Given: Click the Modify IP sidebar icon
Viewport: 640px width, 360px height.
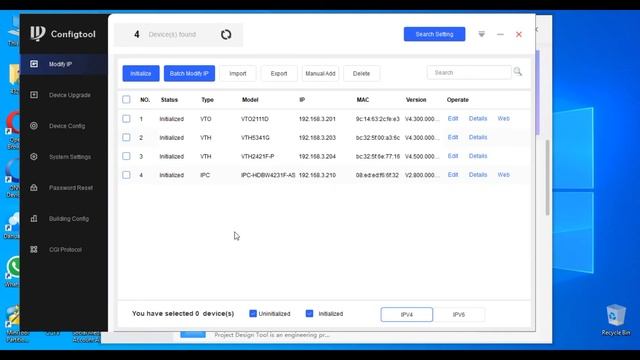Looking at the screenshot, I should point(34,64).
